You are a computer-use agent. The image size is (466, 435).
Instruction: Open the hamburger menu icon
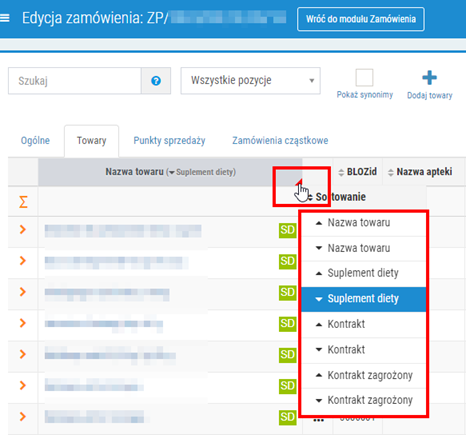point(5,18)
